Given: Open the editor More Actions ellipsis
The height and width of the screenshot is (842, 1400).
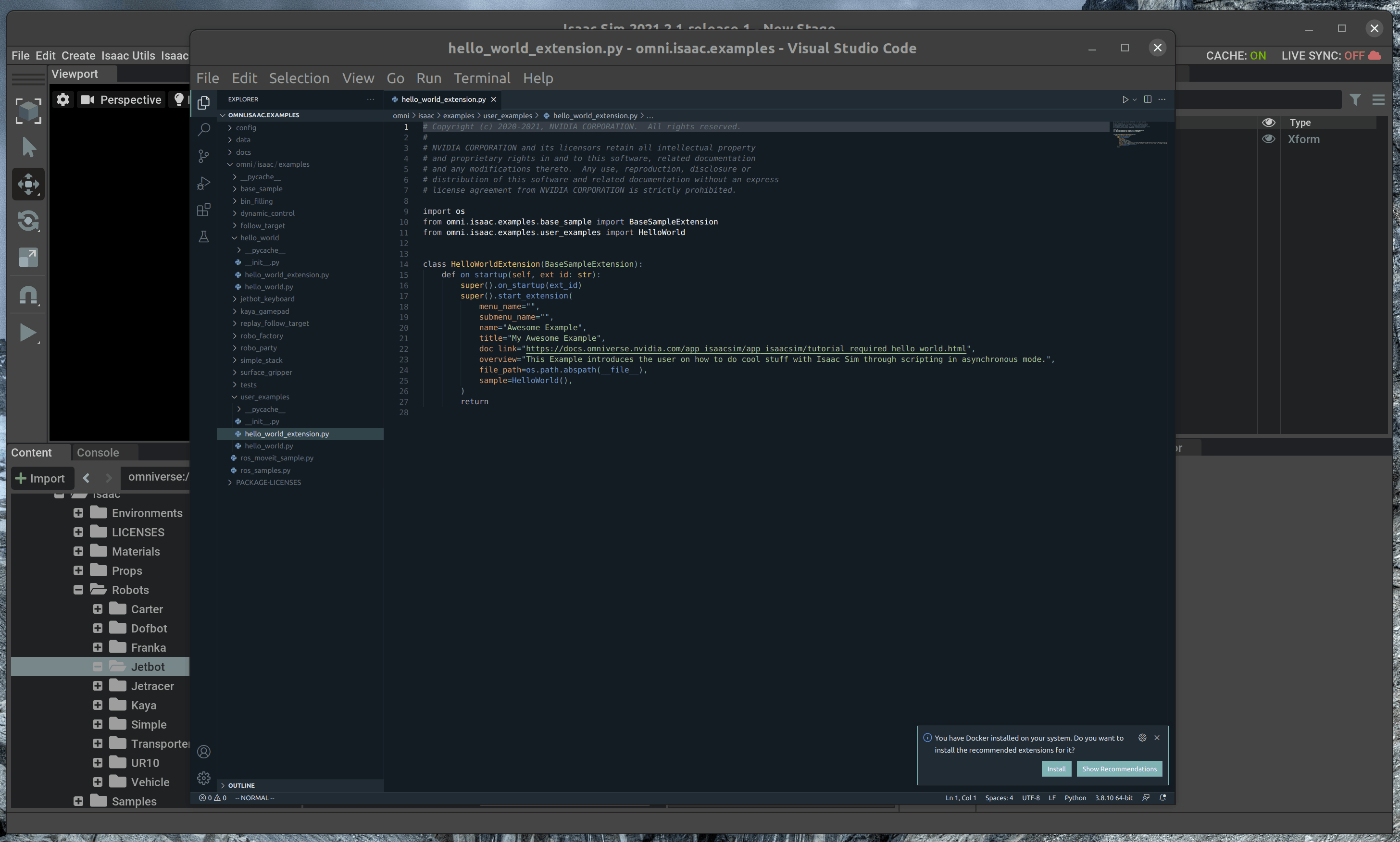Looking at the screenshot, I should click(1163, 100).
